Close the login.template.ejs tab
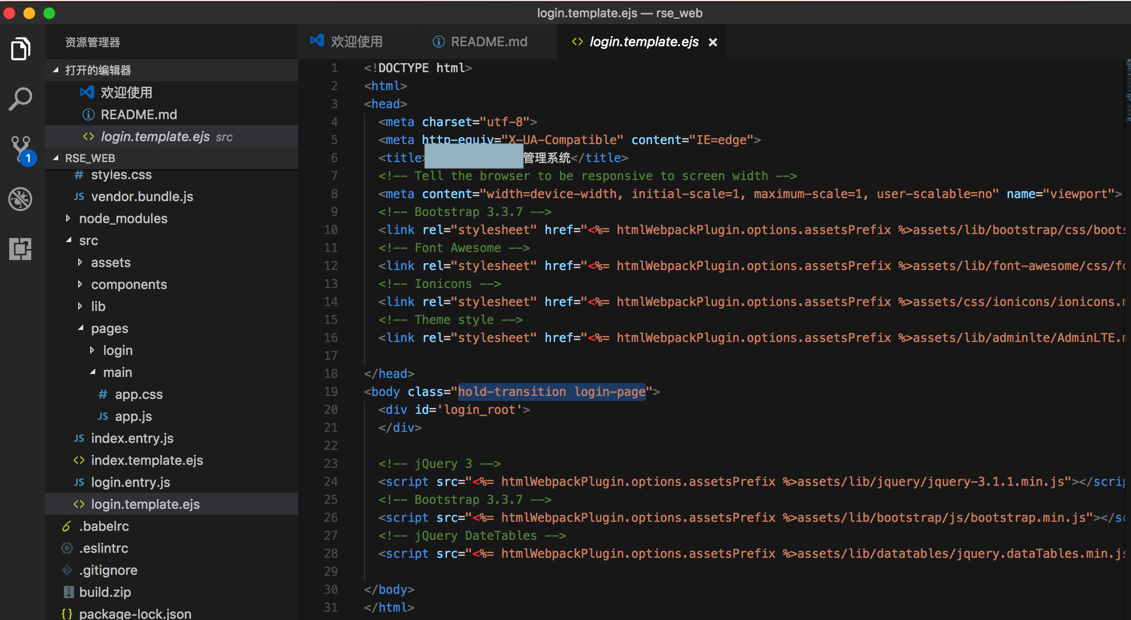Image resolution: width=1131 pixels, height=620 pixels. point(713,42)
